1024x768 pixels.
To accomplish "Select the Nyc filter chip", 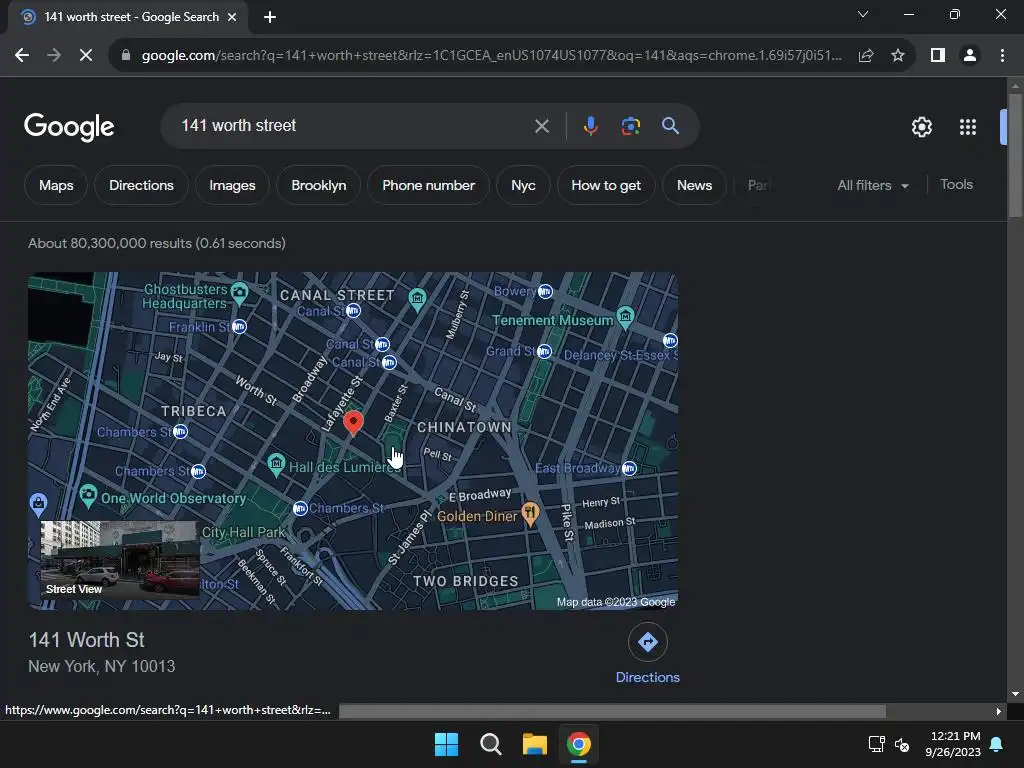I will (x=523, y=185).
